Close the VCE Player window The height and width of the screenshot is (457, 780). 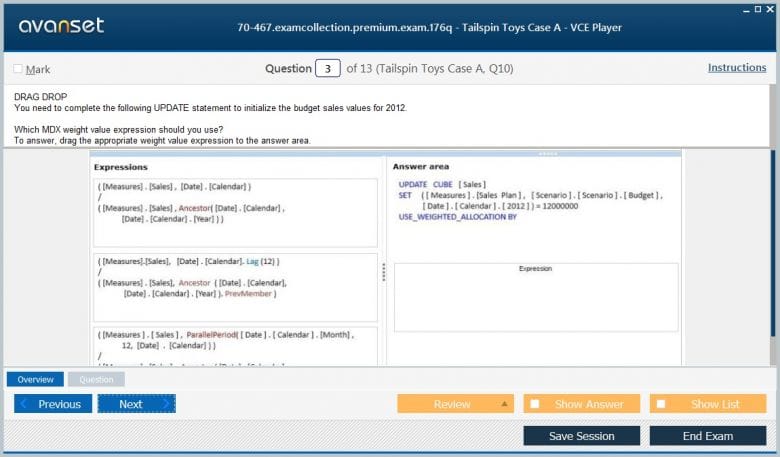[x=770, y=9]
